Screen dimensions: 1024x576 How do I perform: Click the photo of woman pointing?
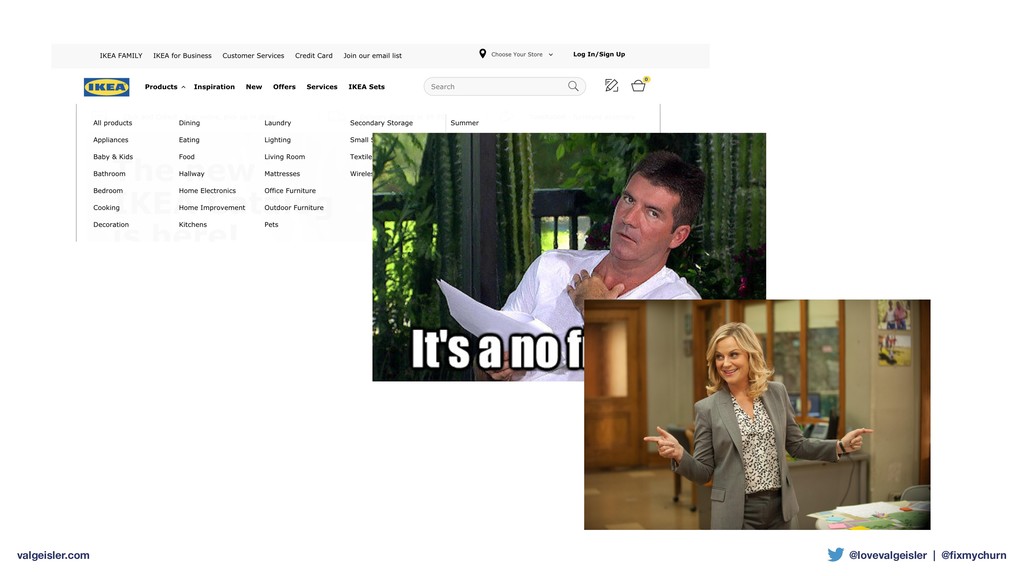click(757, 415)
